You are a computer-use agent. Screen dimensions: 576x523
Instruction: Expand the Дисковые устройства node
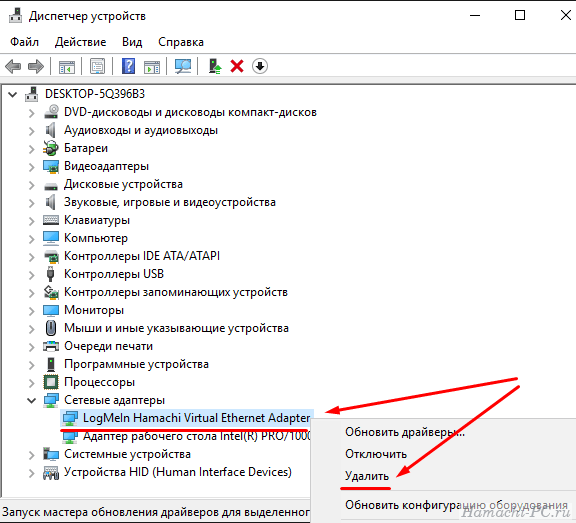point(32,185)
